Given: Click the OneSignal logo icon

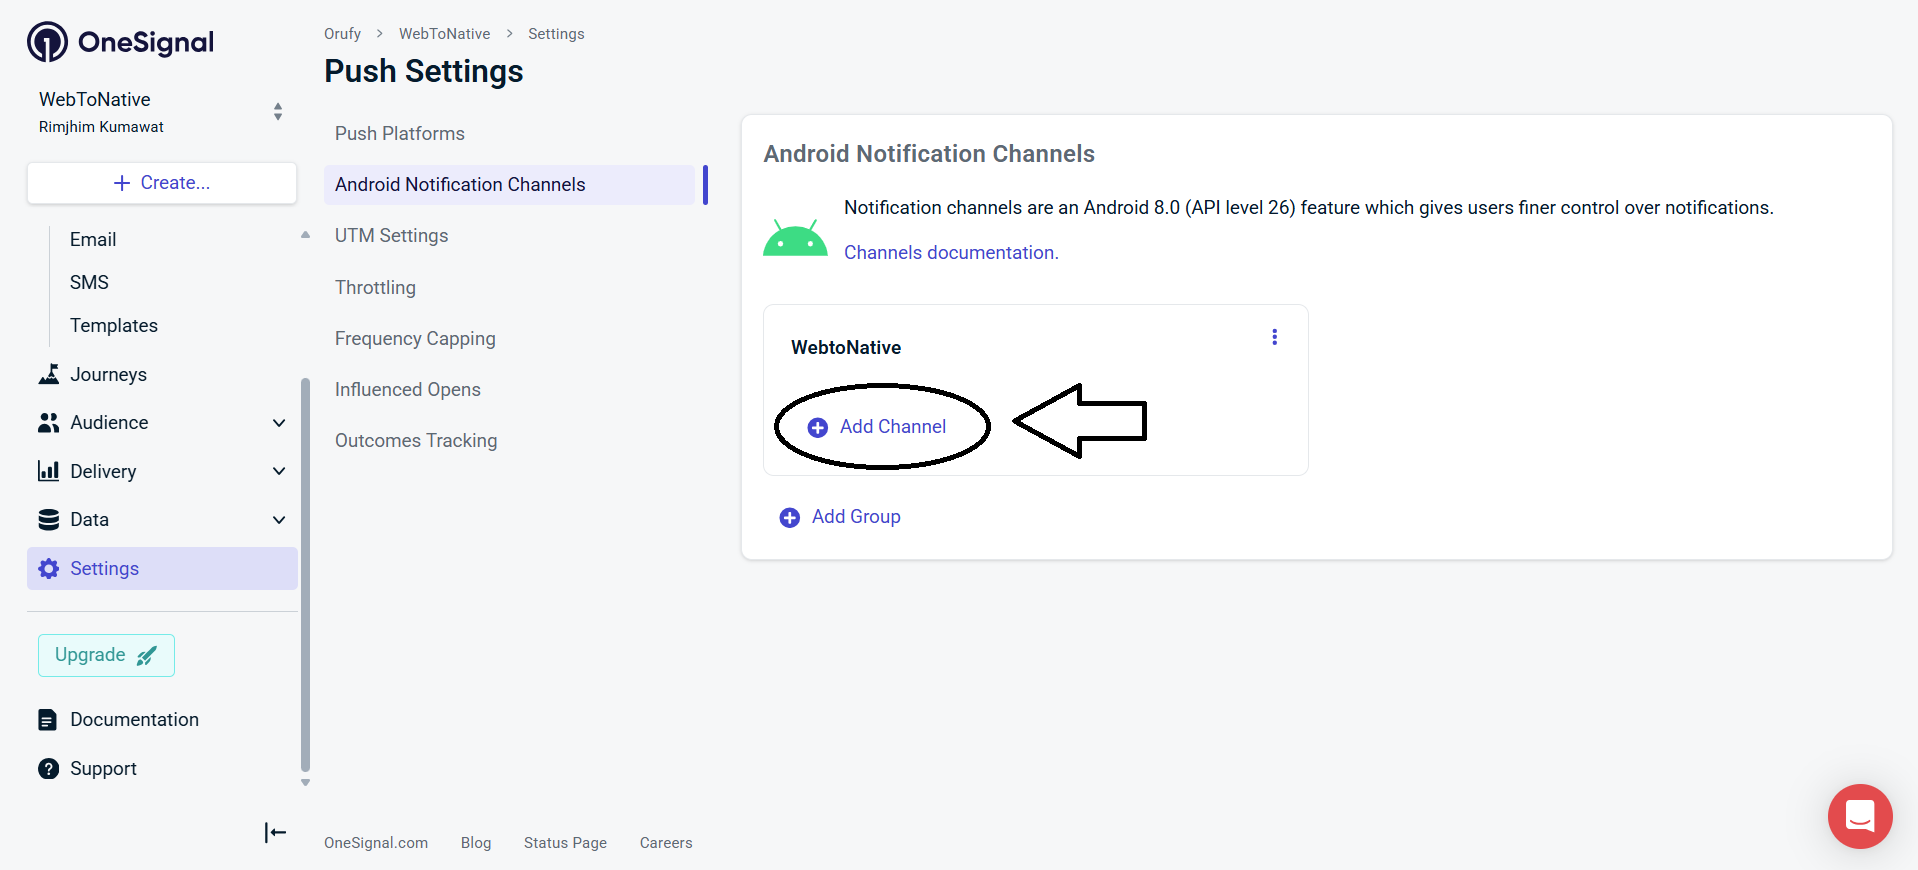Looking at the screenshot, I should [x=47, y=42].
